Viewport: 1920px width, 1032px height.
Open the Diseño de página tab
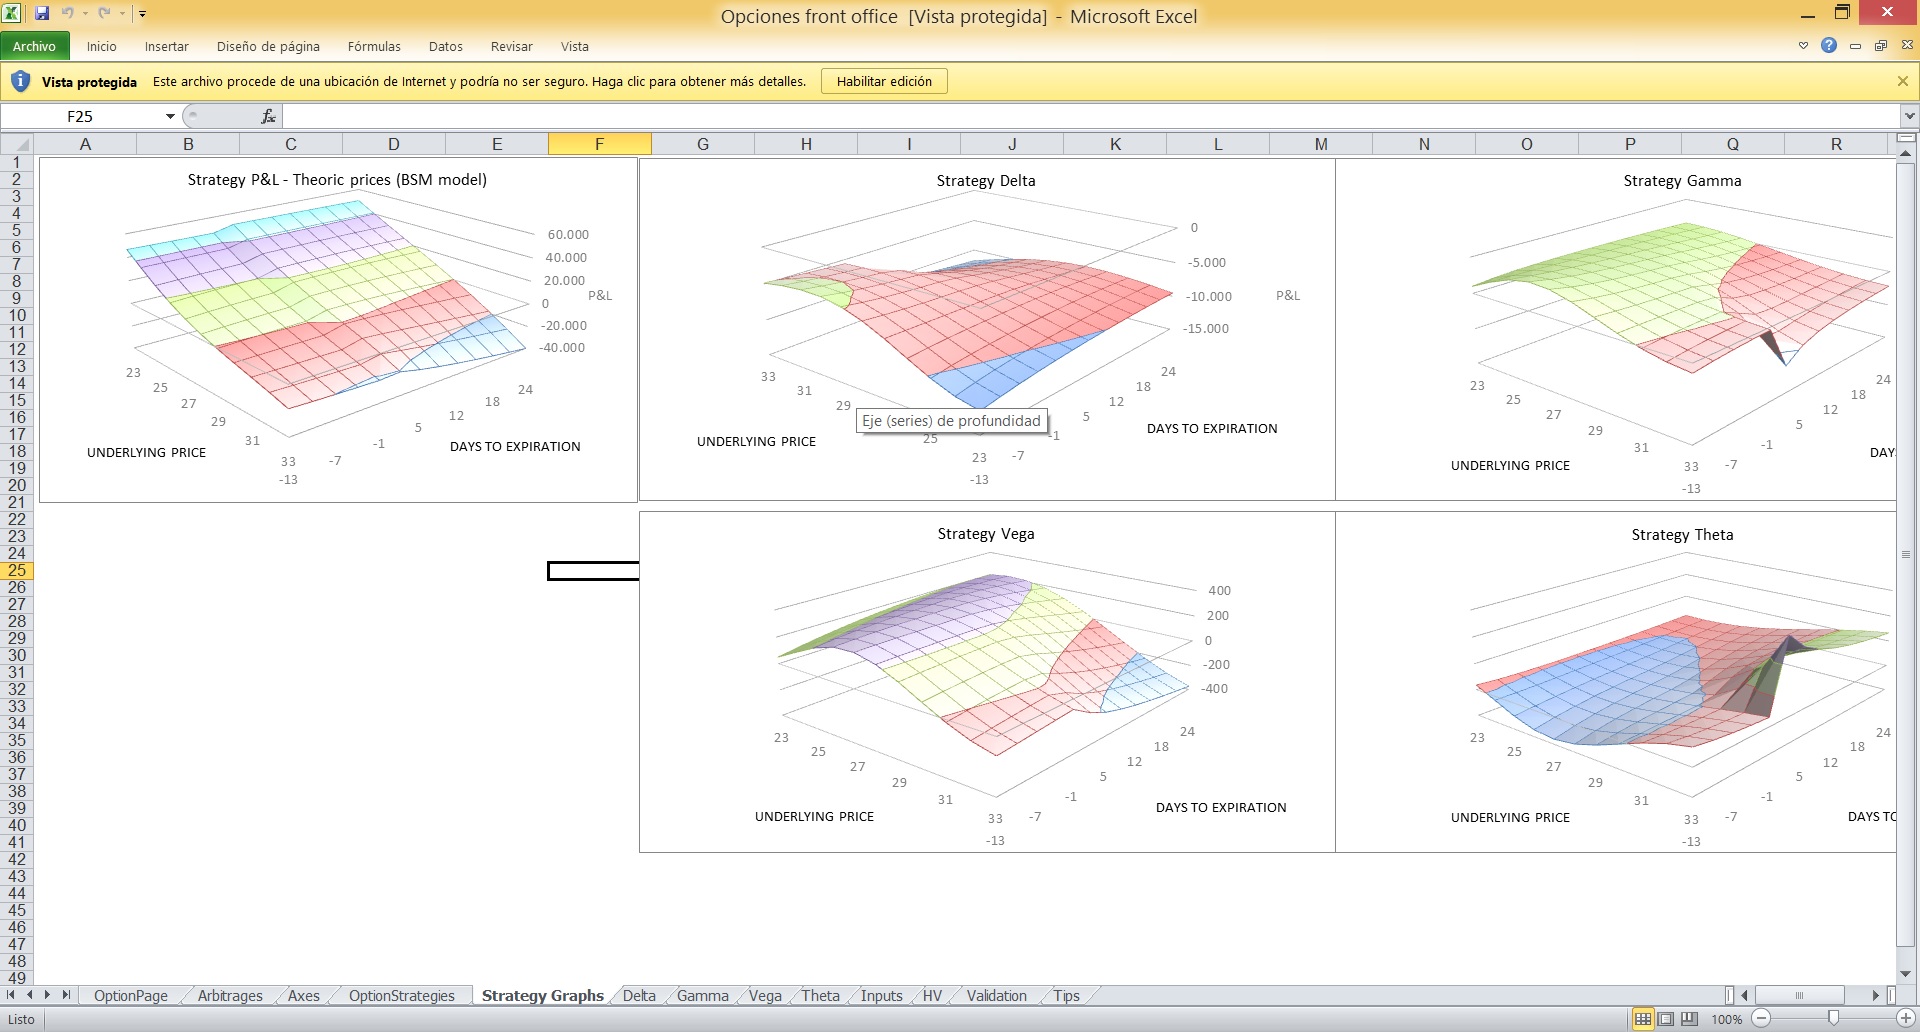coord(268,46)
